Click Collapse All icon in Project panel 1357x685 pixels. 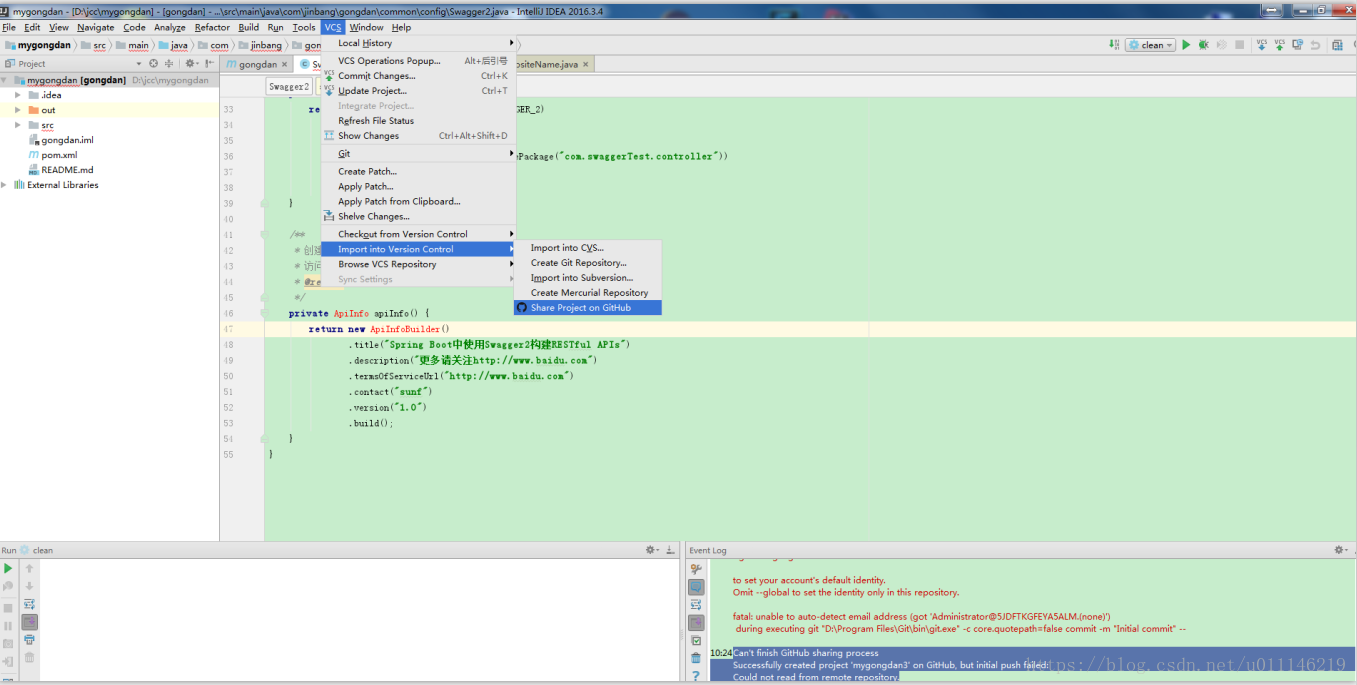pyautogui.click(x=169, y=64)
